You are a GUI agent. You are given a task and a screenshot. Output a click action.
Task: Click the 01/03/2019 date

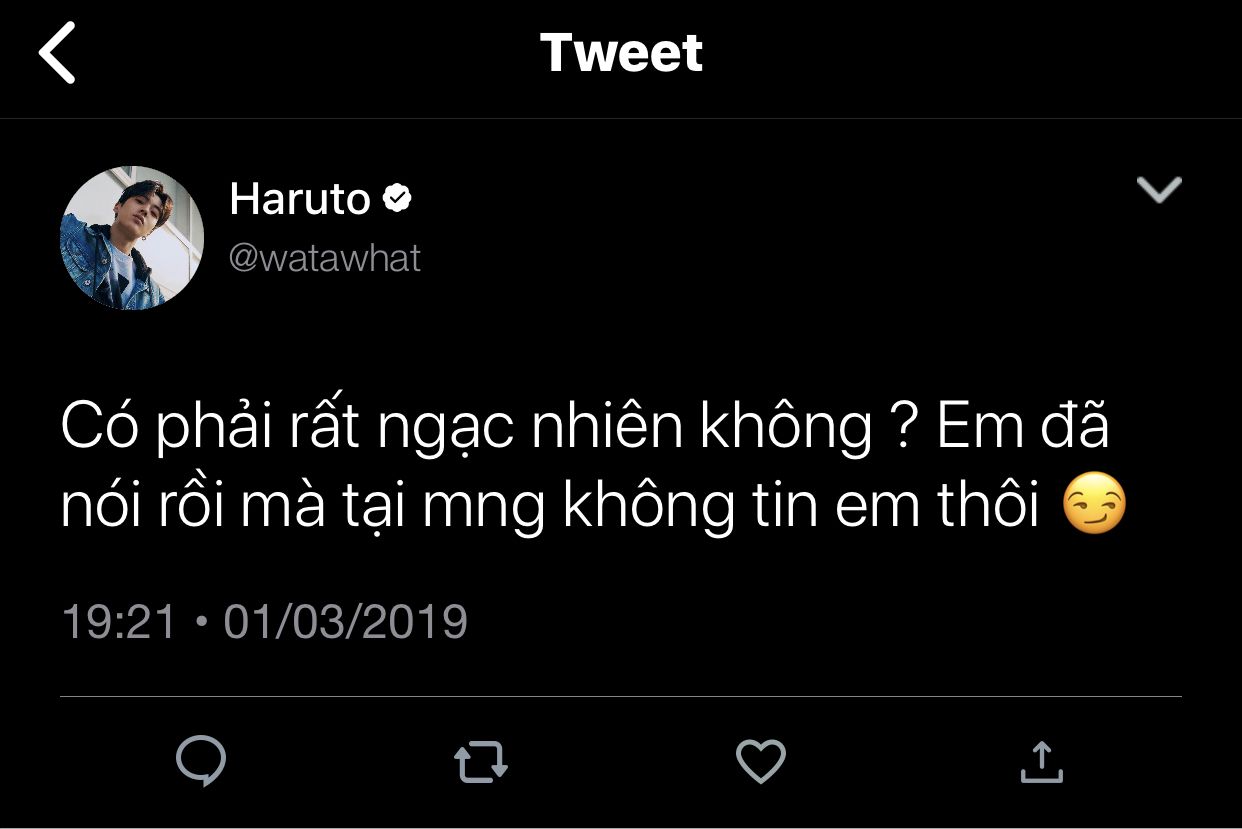click(345, 621)
